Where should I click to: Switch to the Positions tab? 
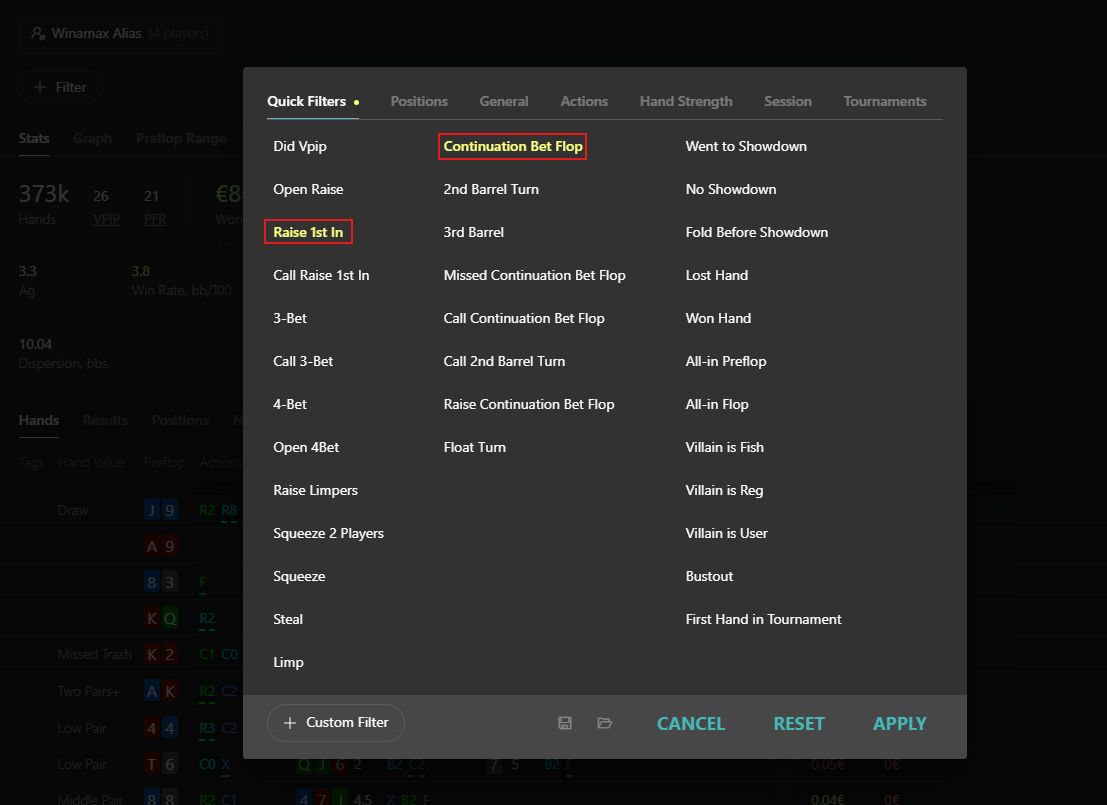[x=419, y=102]
